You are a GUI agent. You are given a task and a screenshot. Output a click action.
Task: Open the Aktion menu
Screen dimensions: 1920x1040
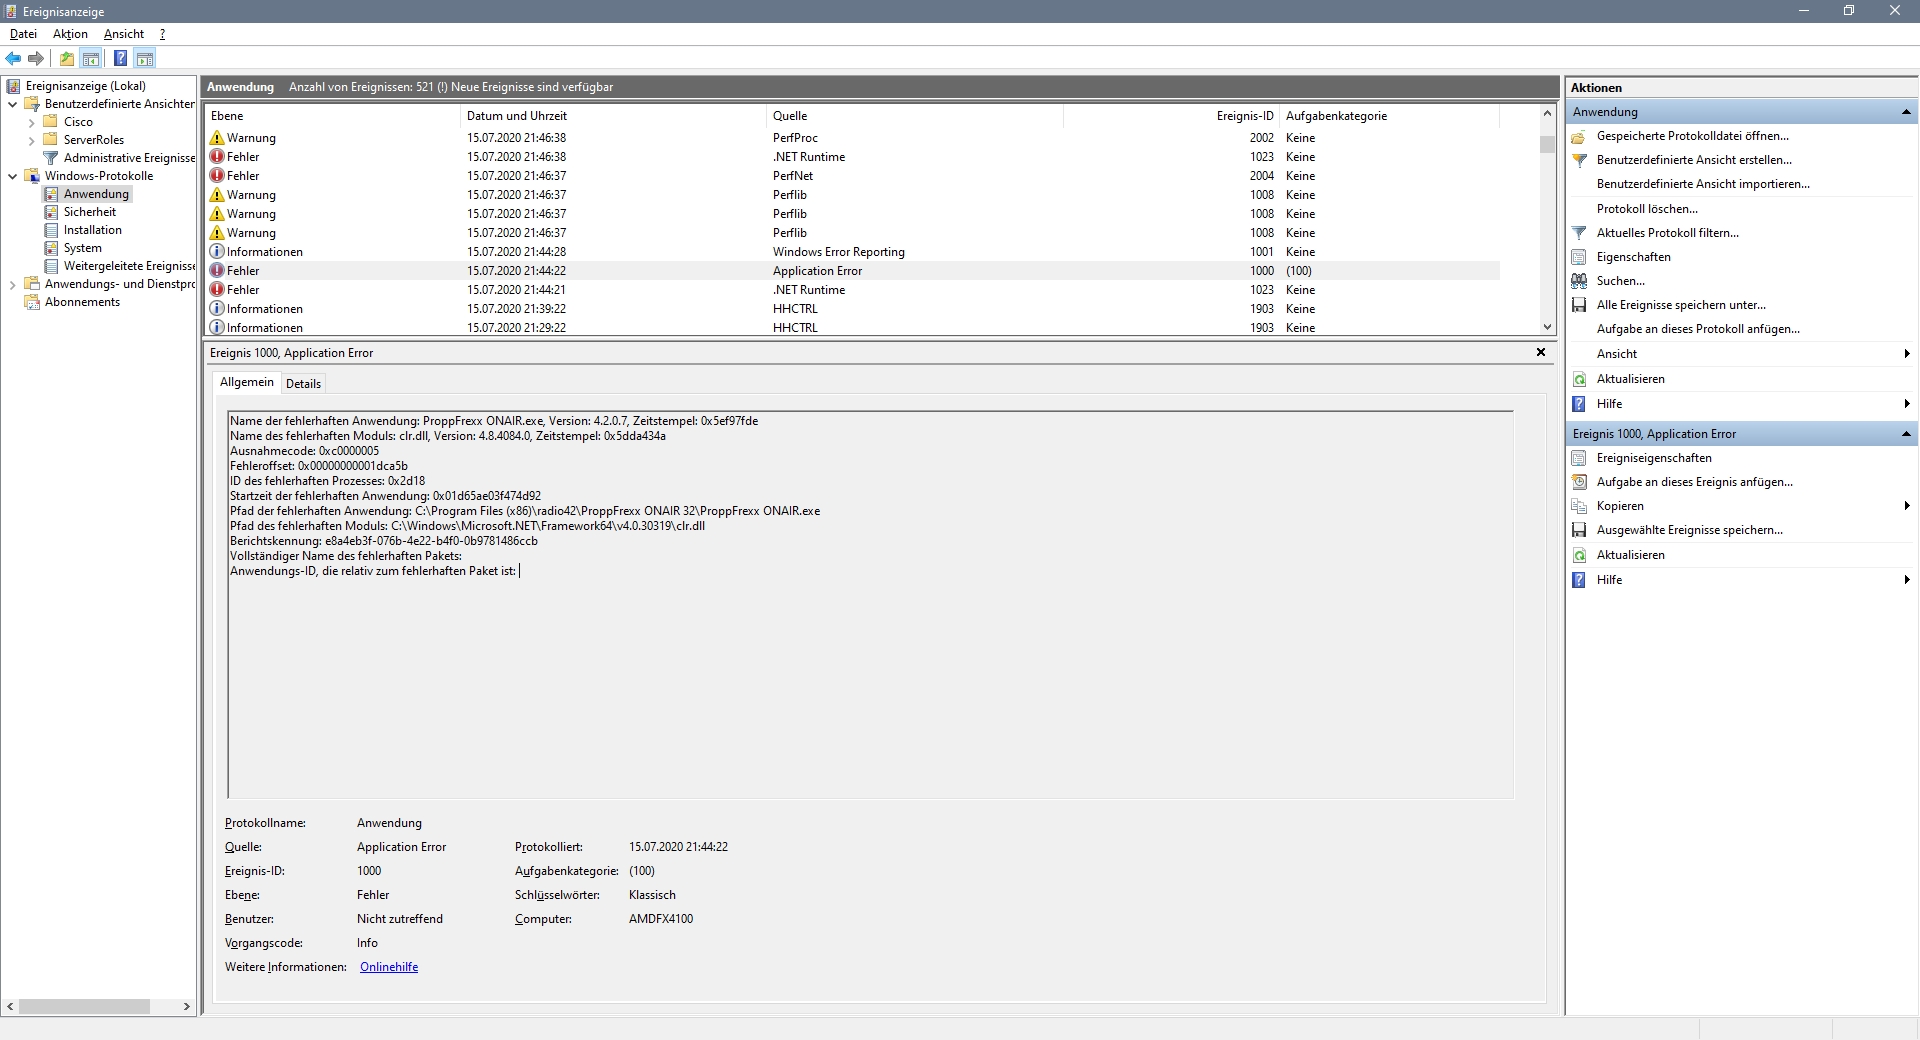click(x=70, y=34)
